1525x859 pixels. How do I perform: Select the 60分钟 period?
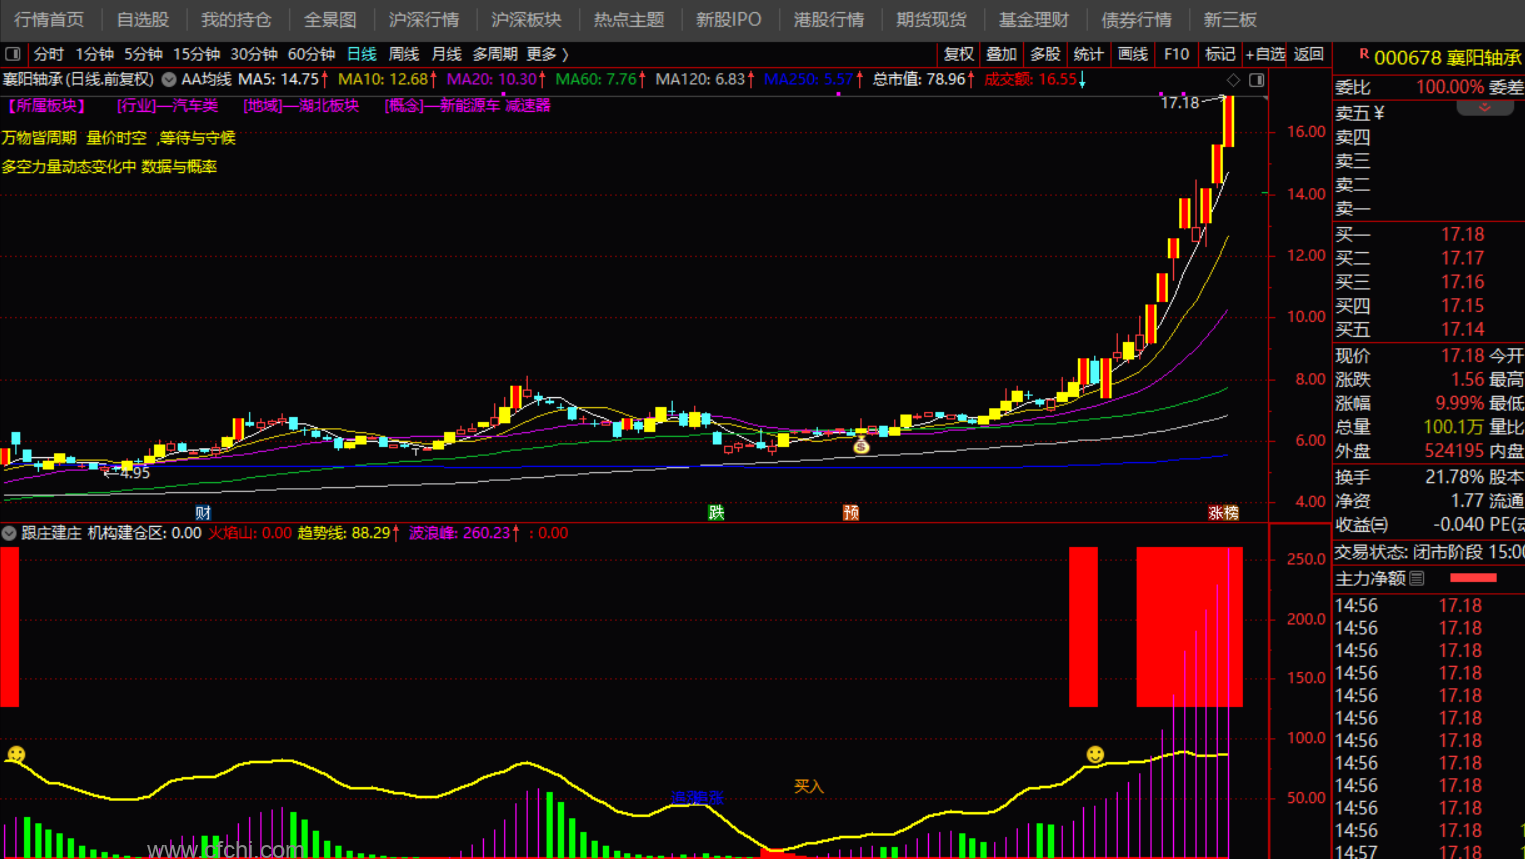click(x=311, y=54)
